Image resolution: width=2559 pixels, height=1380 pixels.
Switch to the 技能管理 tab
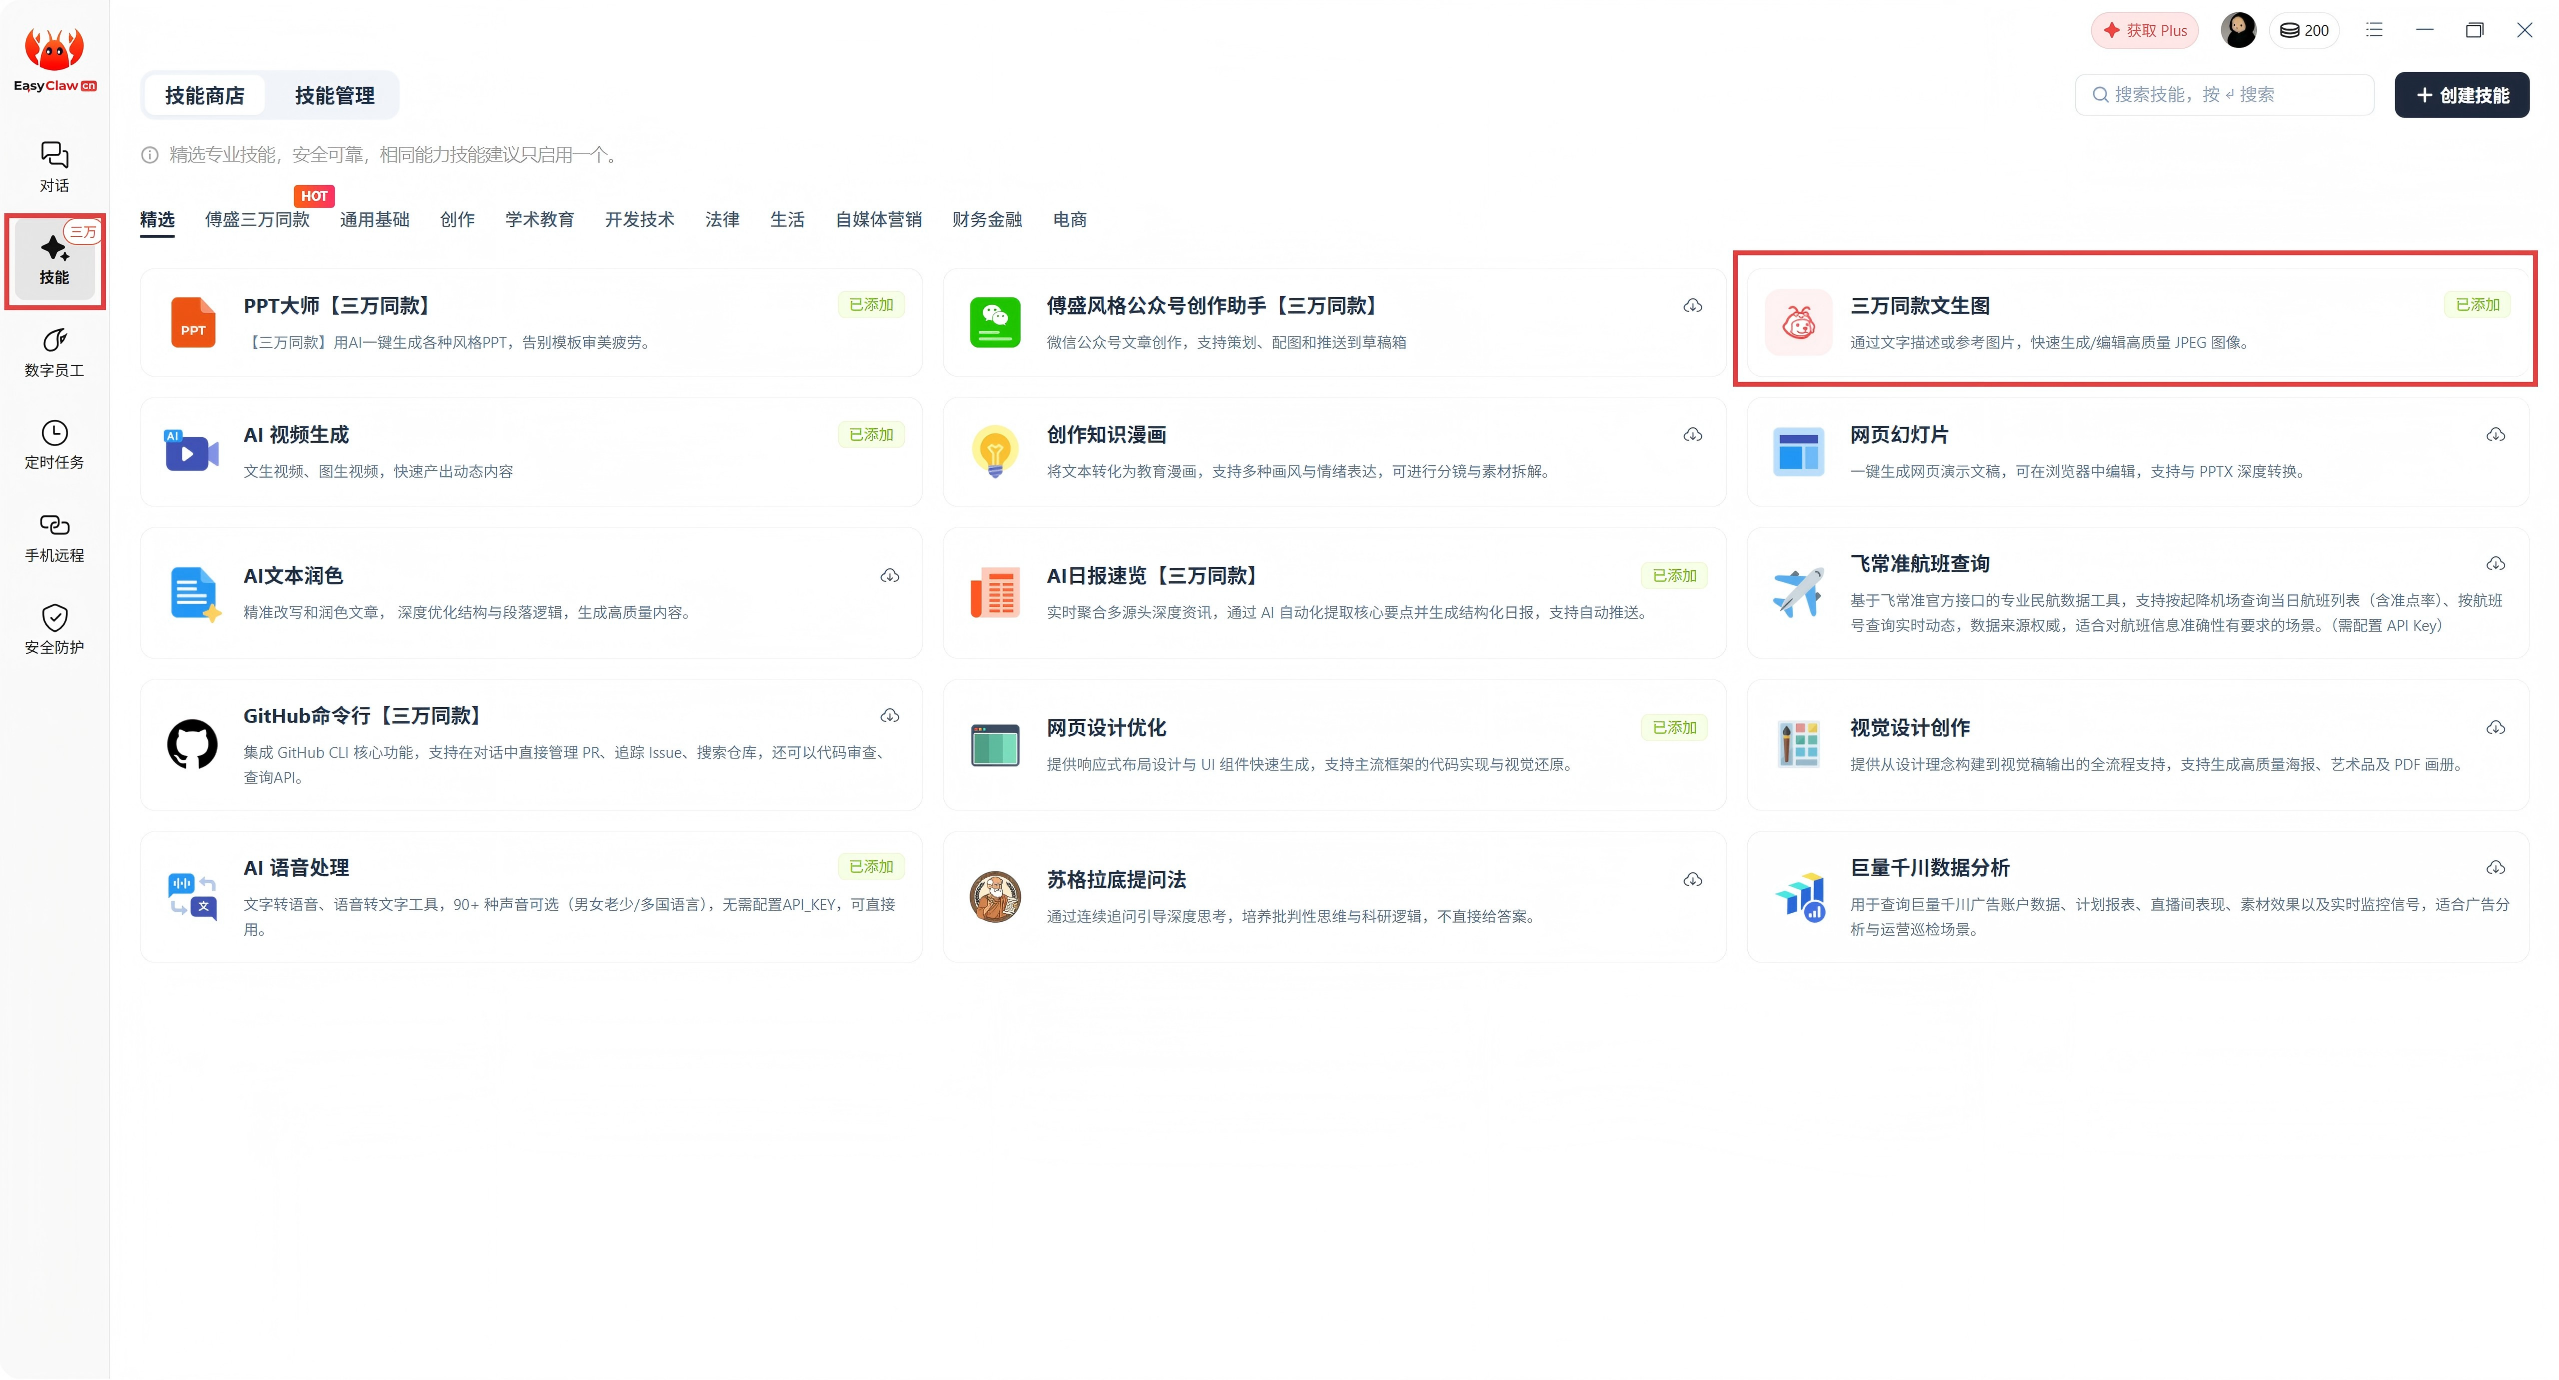[334, 96]
